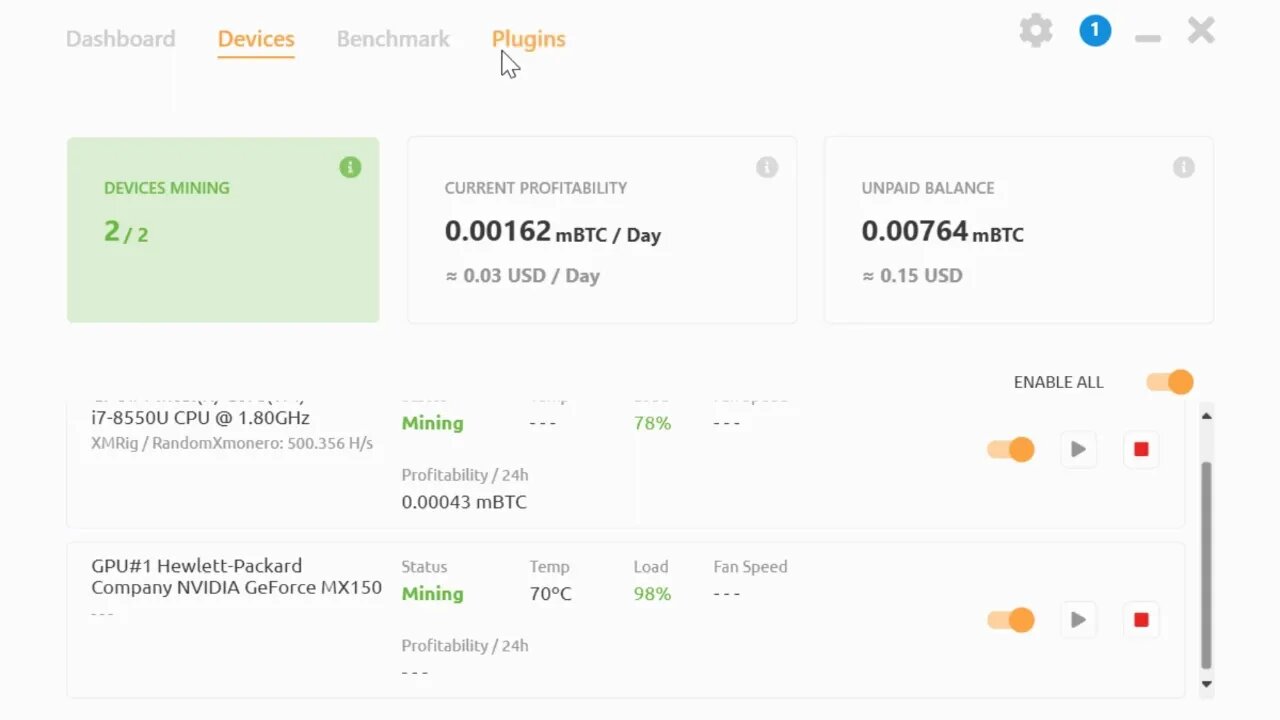Select the Devices tab
Screen dimensions: 1280x720
(x=256, y=39)
